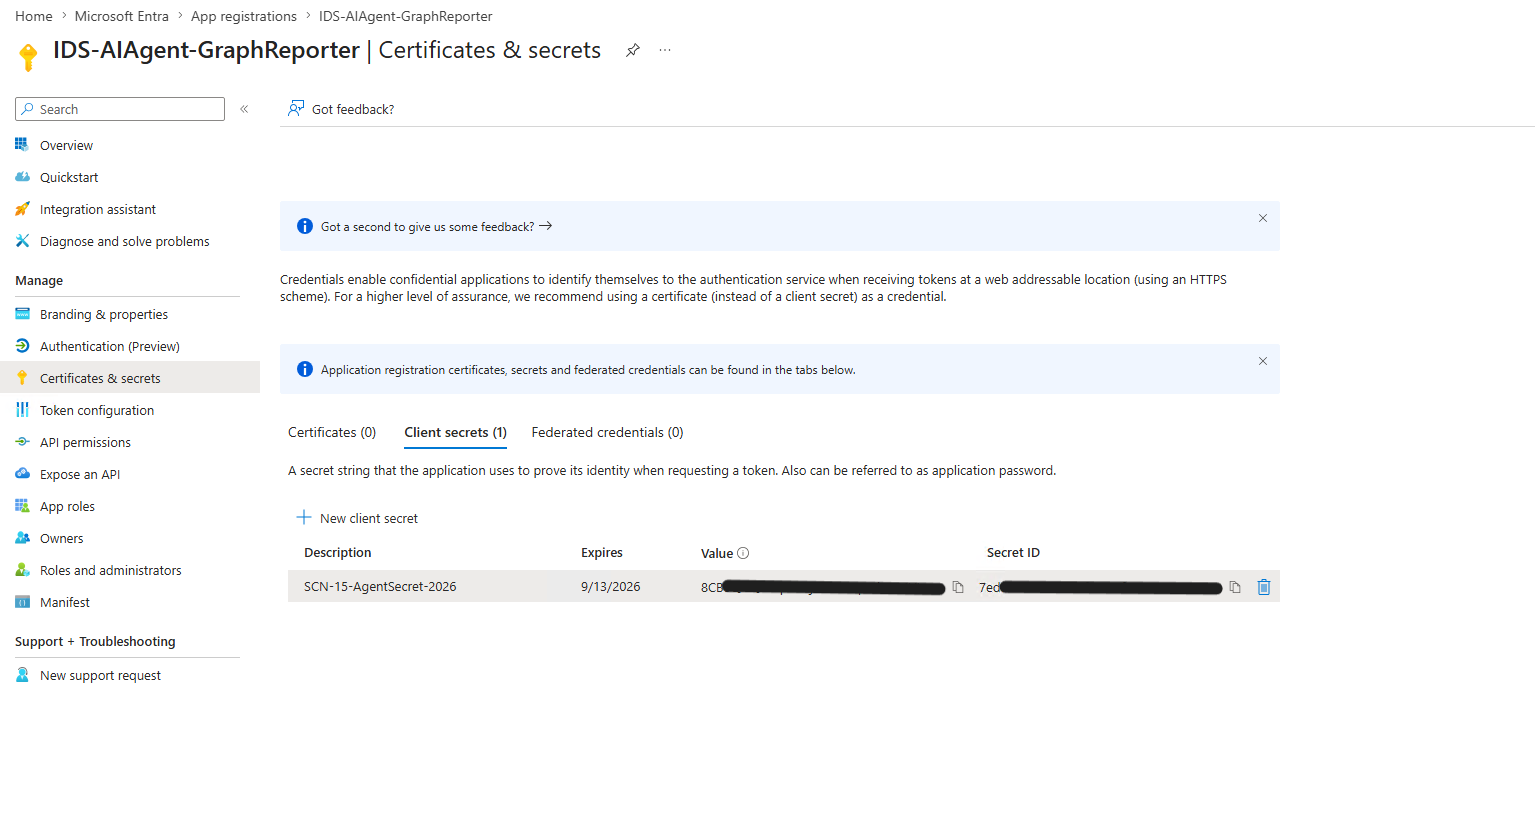The image size is (1535, 815).
Task: Open Owners page in sidebar
Action: click(61, 538)
